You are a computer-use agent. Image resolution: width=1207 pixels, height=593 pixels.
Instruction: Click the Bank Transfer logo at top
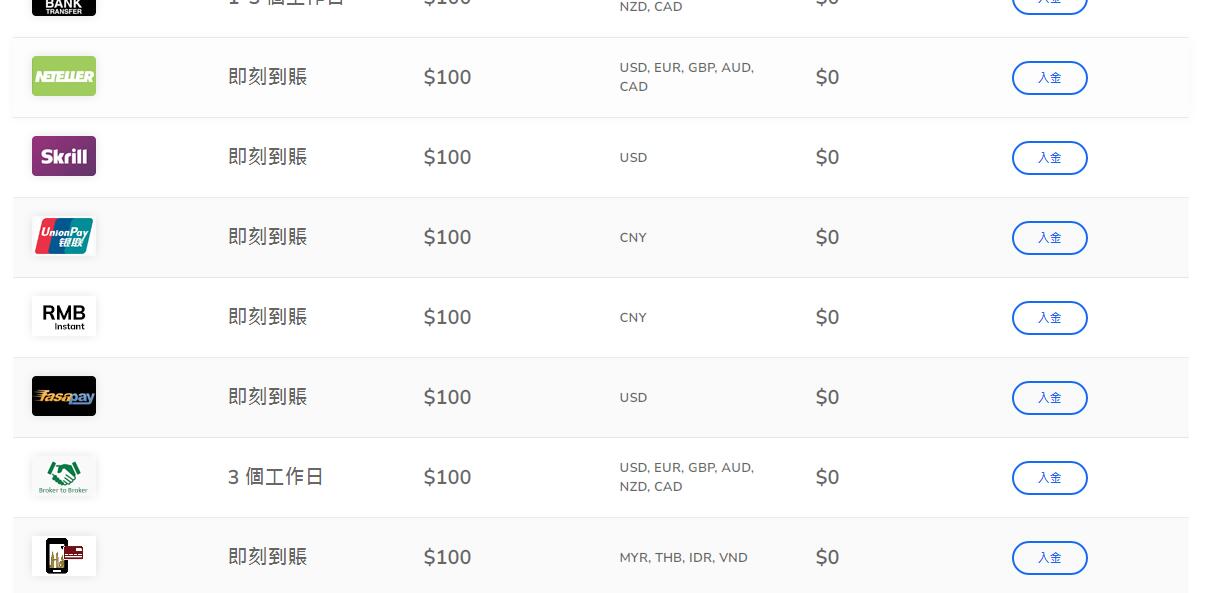(x=64, y=7)
